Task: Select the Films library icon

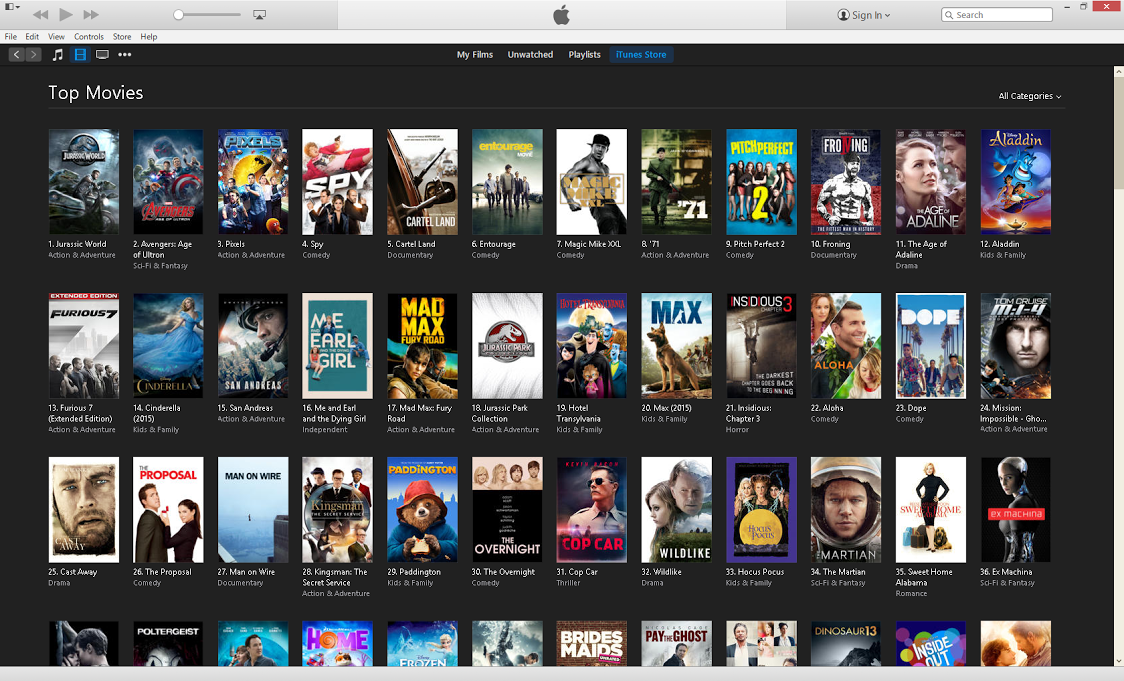Action: tap(80, 54)
